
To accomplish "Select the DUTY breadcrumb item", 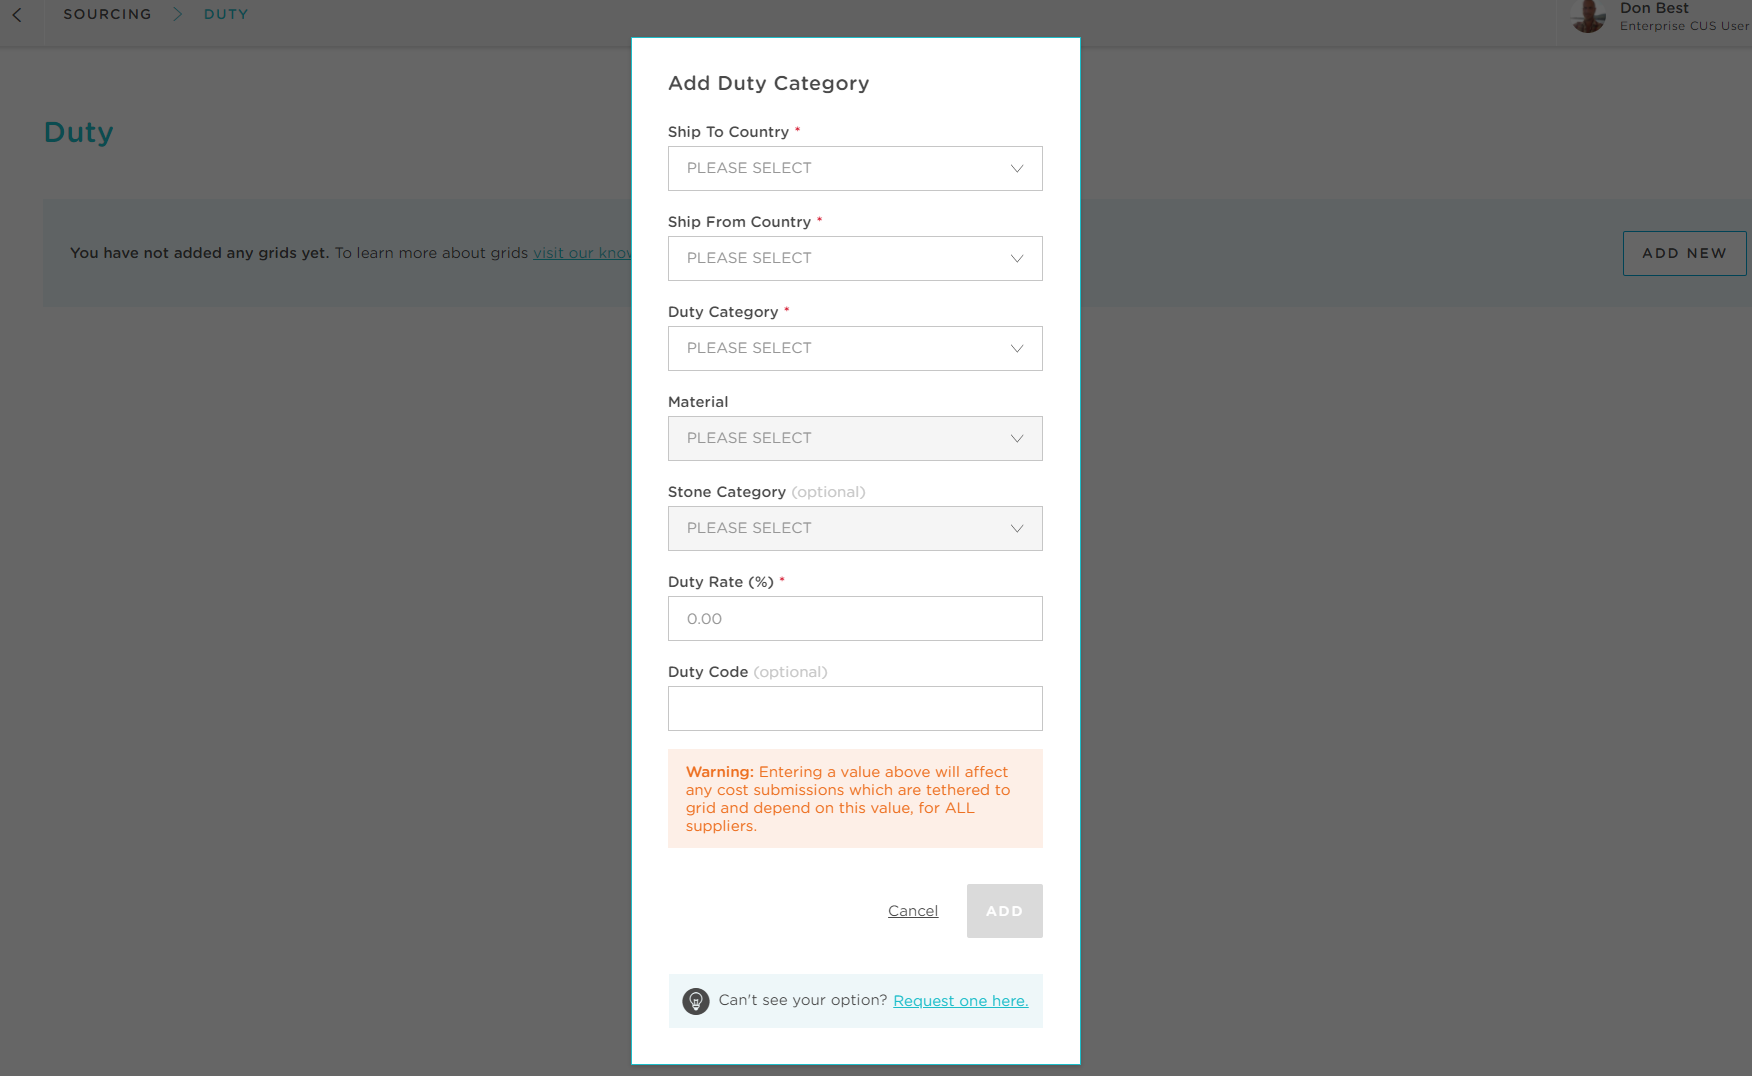I will click(x=226, y=14).
